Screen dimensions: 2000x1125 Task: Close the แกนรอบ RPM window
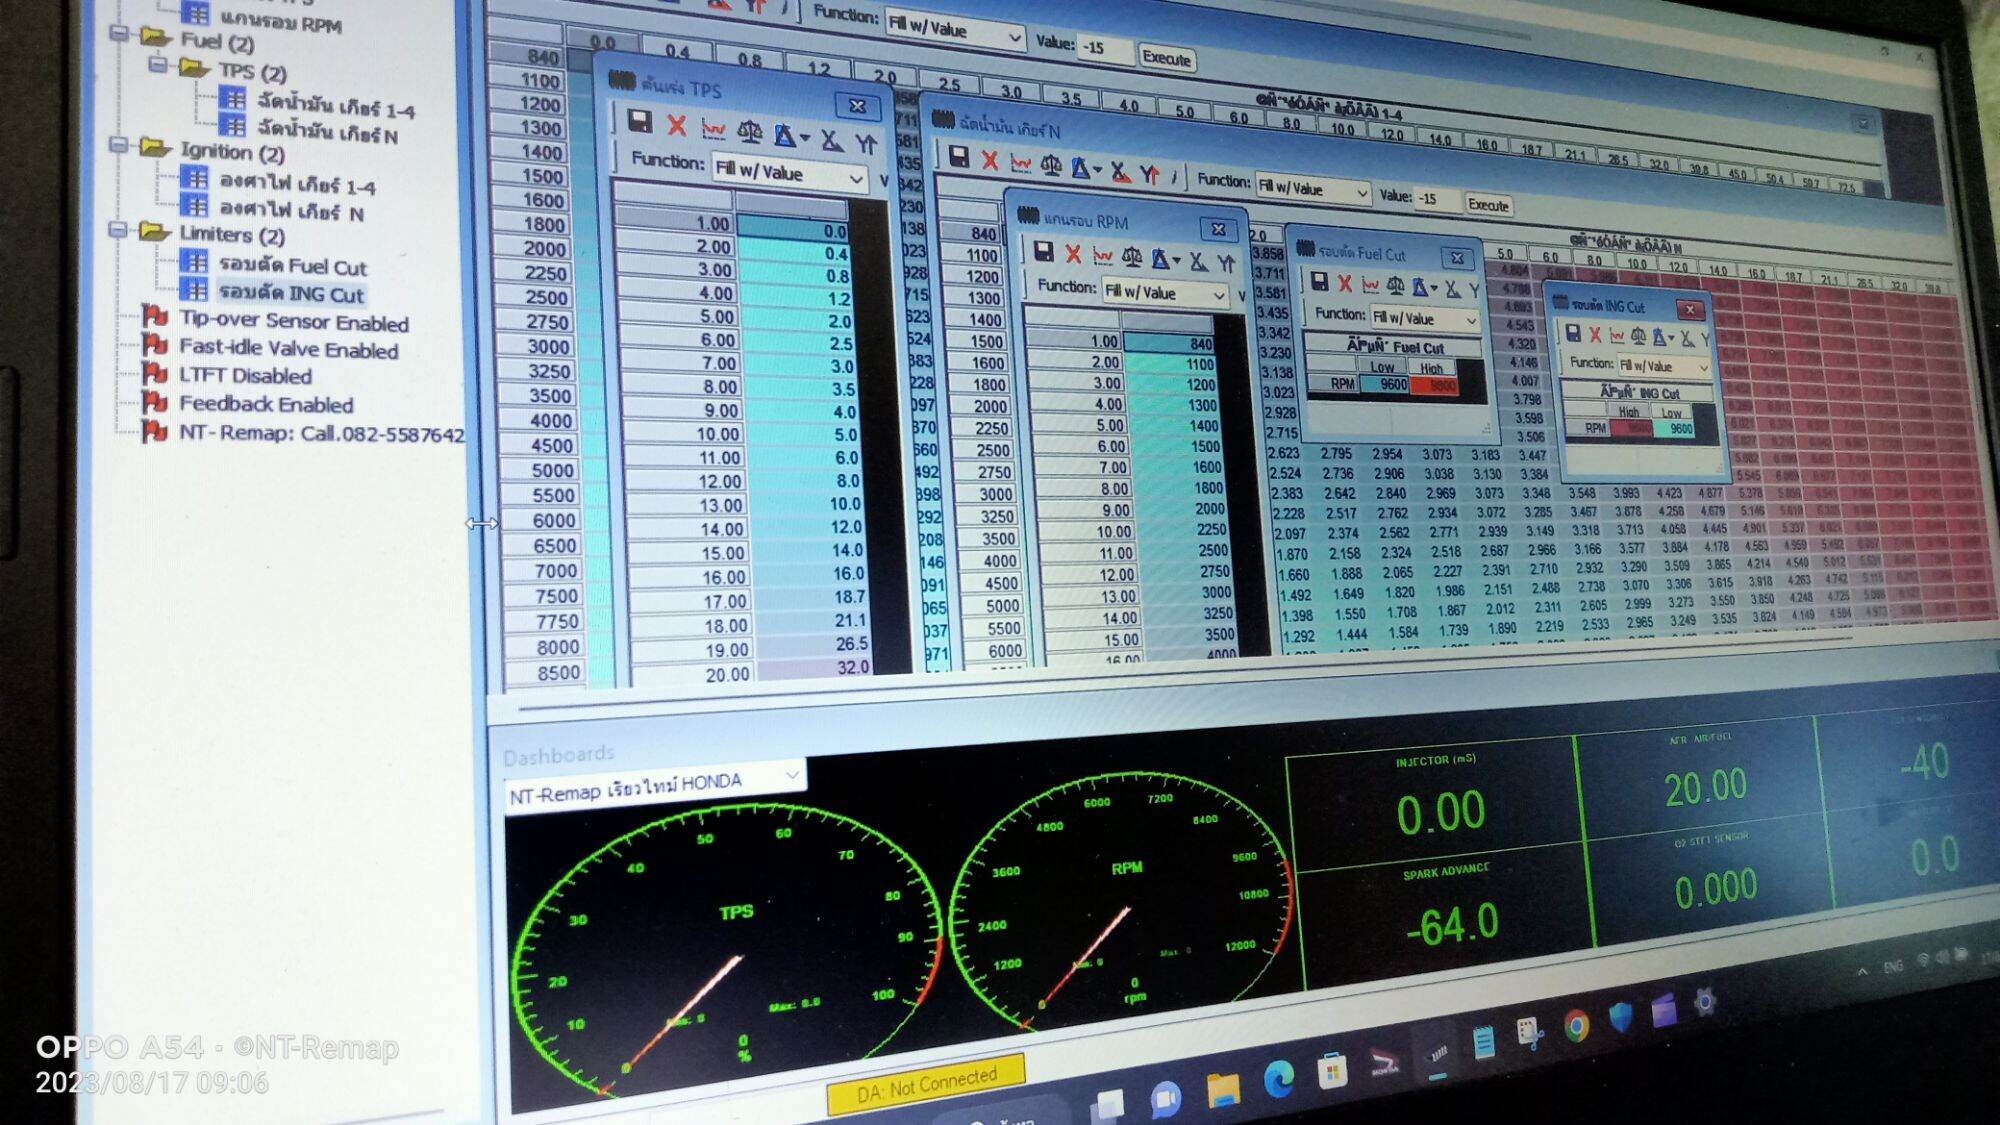(x=1218, y=229)
